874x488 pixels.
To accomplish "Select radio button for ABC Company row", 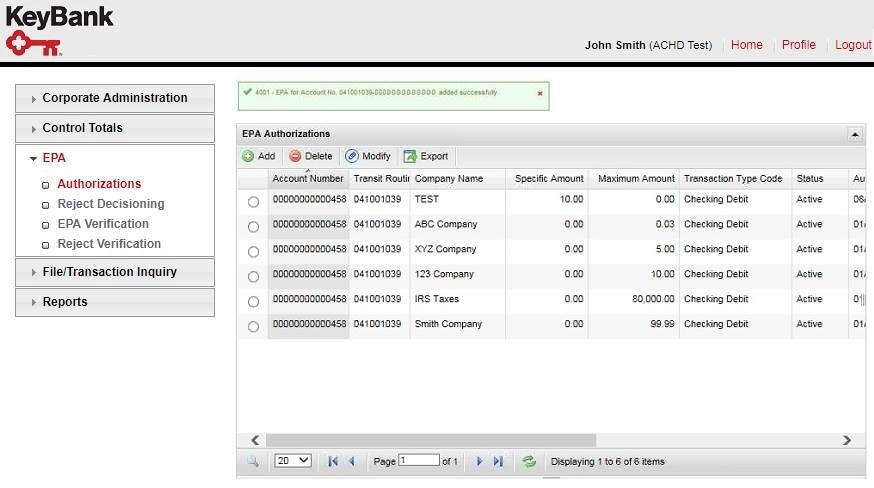I will tap(253, 227).
